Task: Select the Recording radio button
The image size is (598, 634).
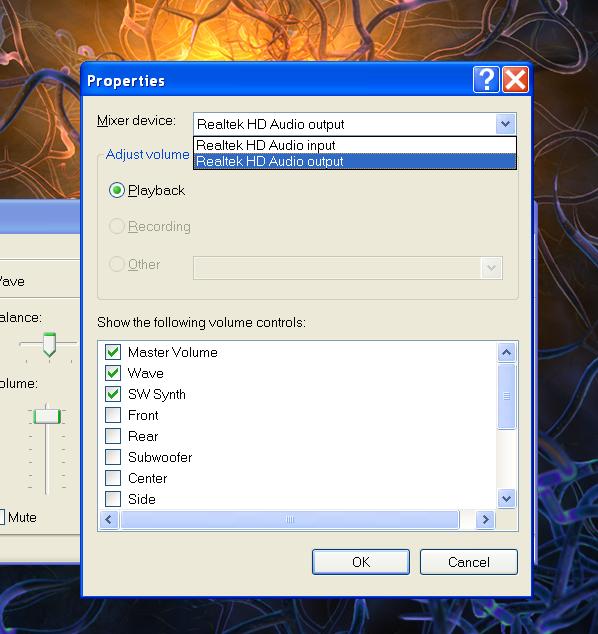Action: (x=117, y=226)
